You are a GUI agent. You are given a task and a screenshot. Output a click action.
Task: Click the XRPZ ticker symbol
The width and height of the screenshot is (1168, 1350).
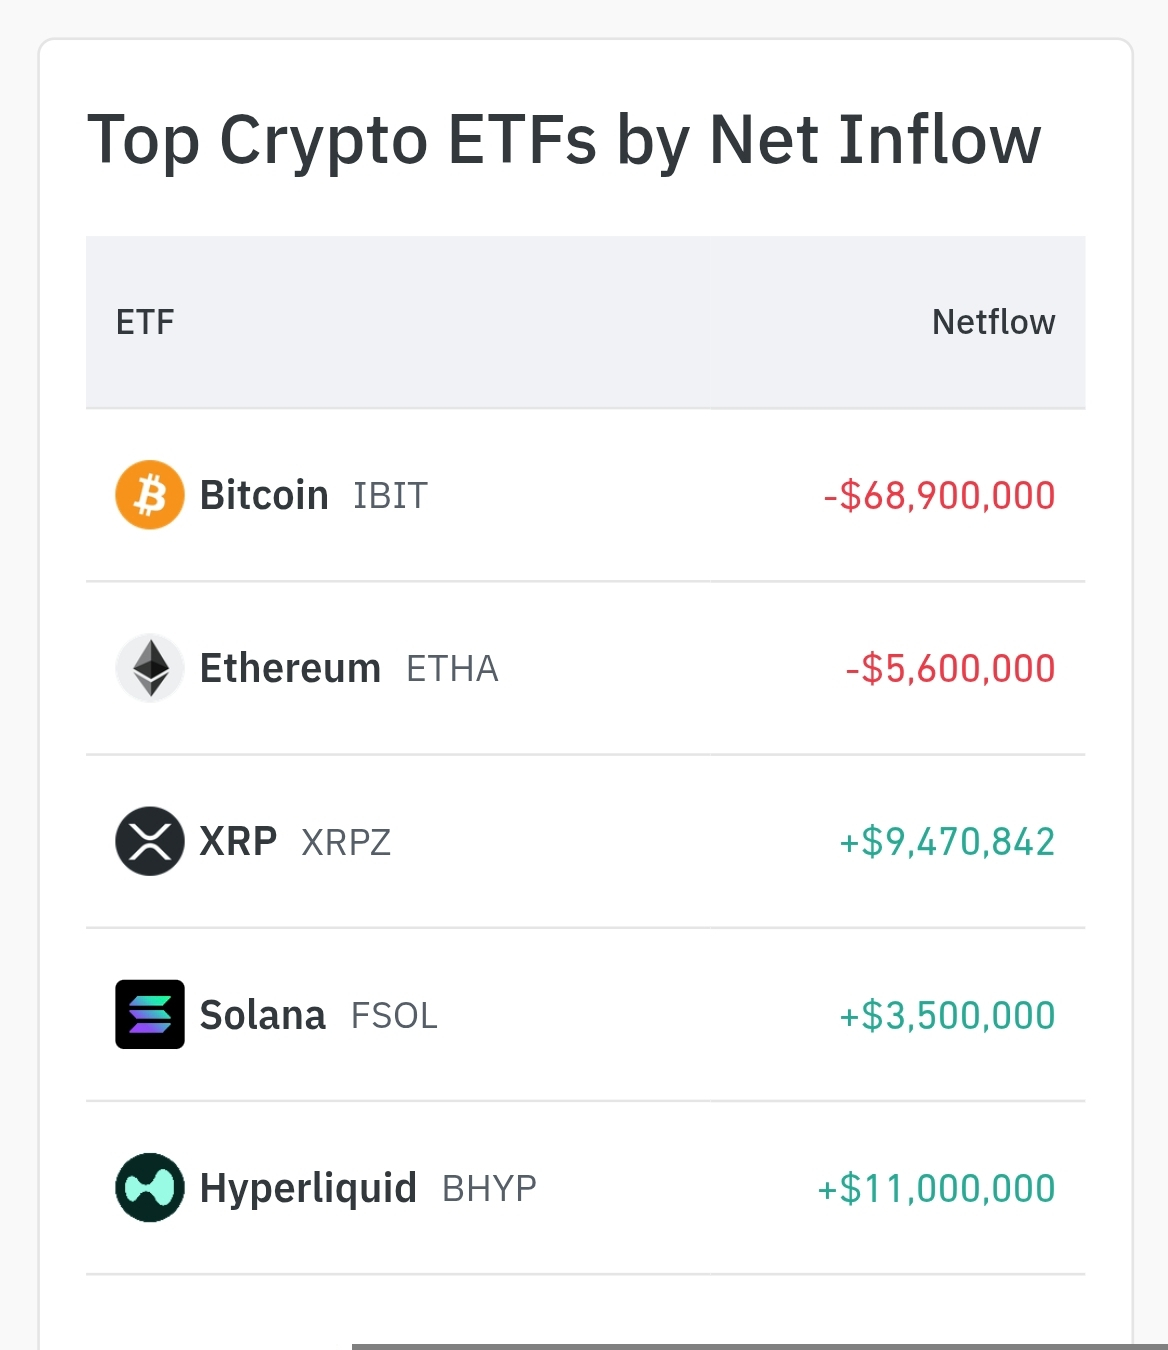346,843
